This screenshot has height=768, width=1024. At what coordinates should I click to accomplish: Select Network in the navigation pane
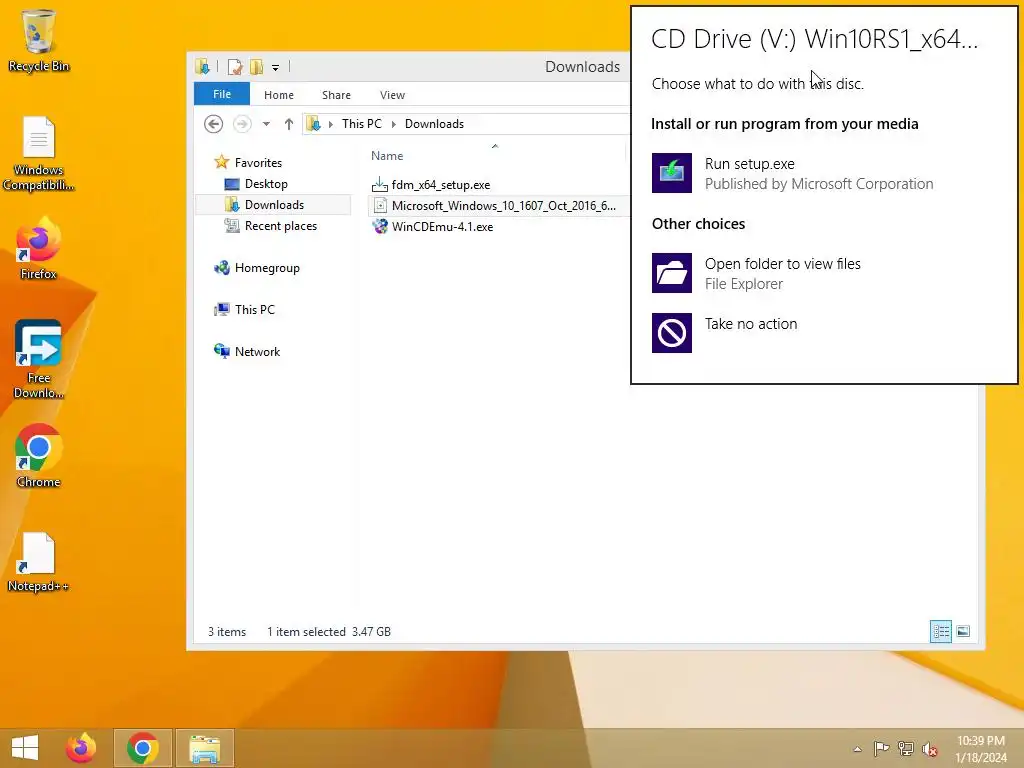click(x=257, y=351)
